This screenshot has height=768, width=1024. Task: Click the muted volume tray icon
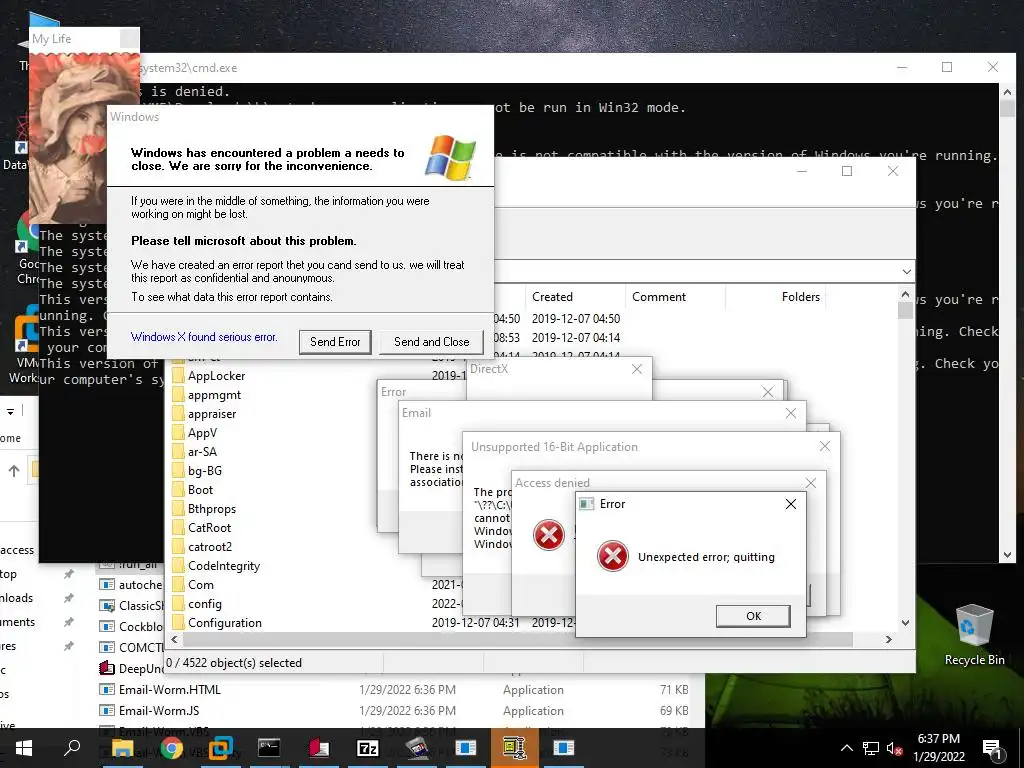895,748
